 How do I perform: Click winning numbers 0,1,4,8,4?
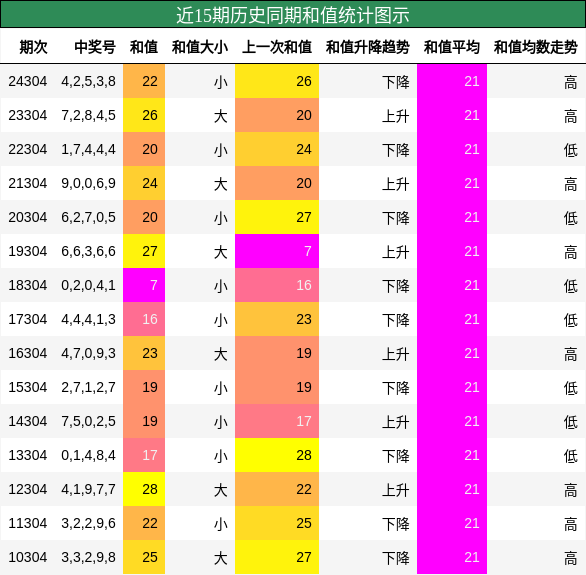click(89, 455)
